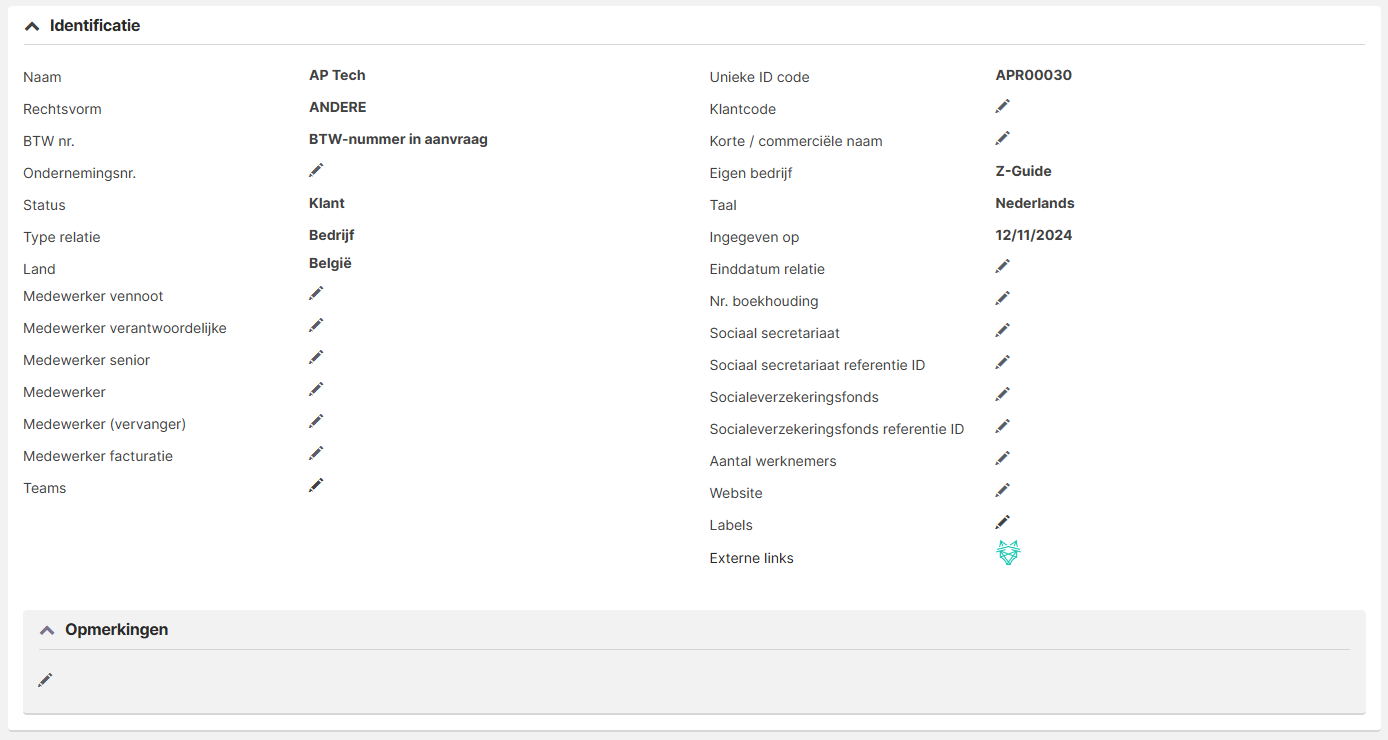Edit Einddatum relatie pencil icon
1388x740 pixels.
tap(1002, 266)
